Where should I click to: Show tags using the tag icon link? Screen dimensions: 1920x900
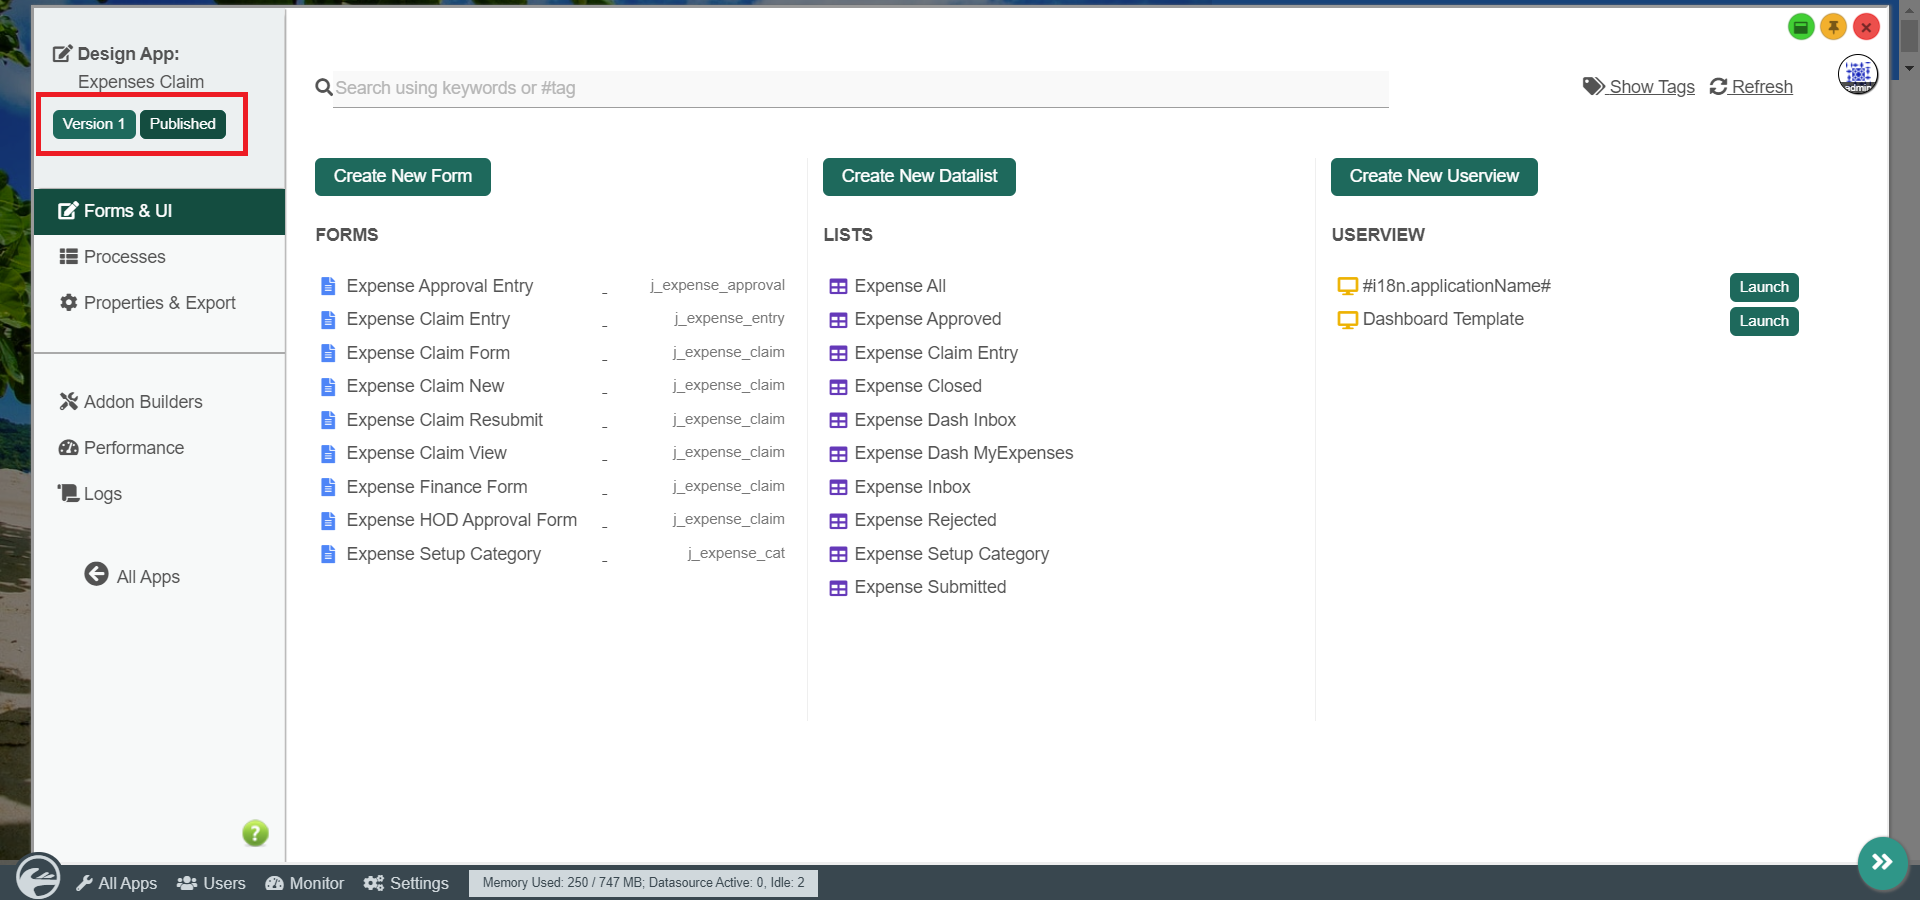(x=1639, y=87)
